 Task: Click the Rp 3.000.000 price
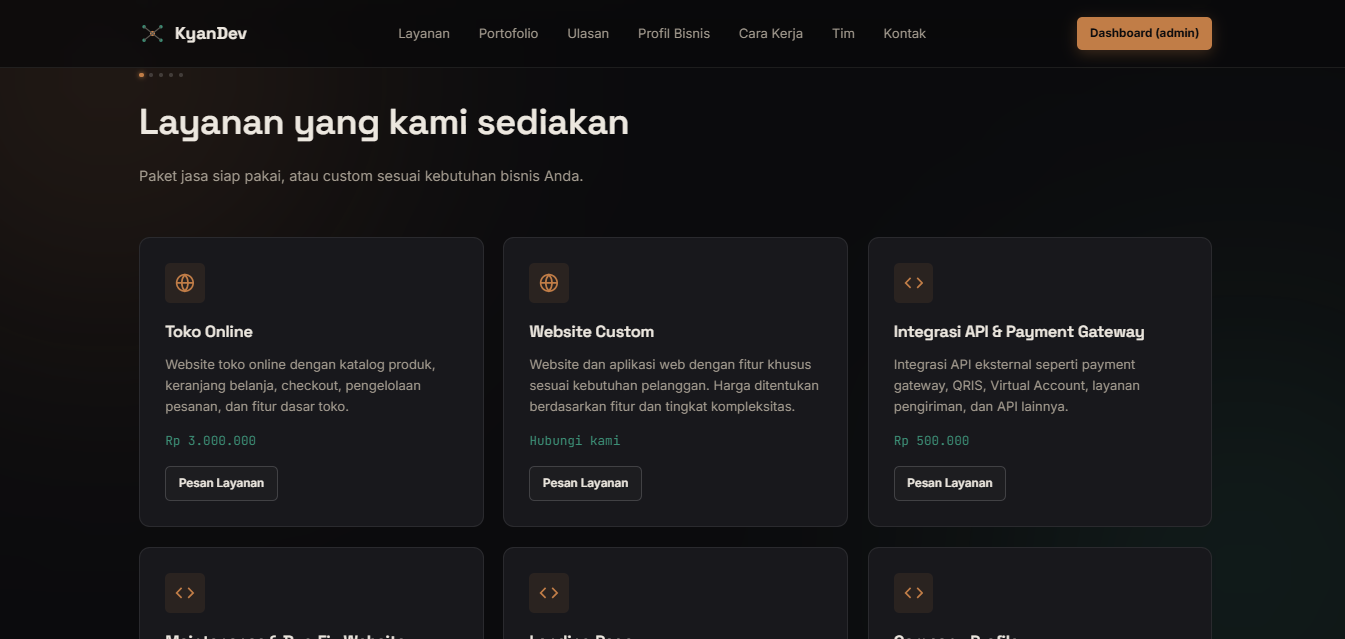point(211,440)
